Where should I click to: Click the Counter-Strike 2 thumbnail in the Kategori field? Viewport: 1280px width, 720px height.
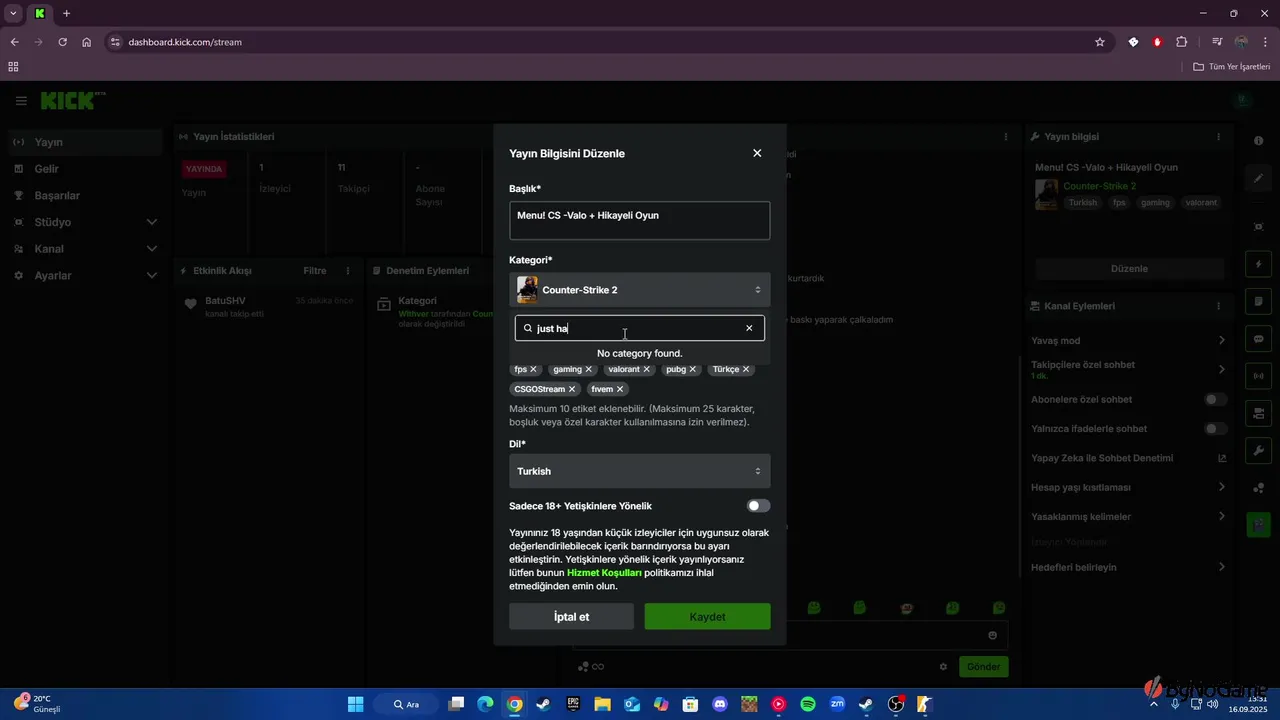pyautogui.click(x=527, y=290)
